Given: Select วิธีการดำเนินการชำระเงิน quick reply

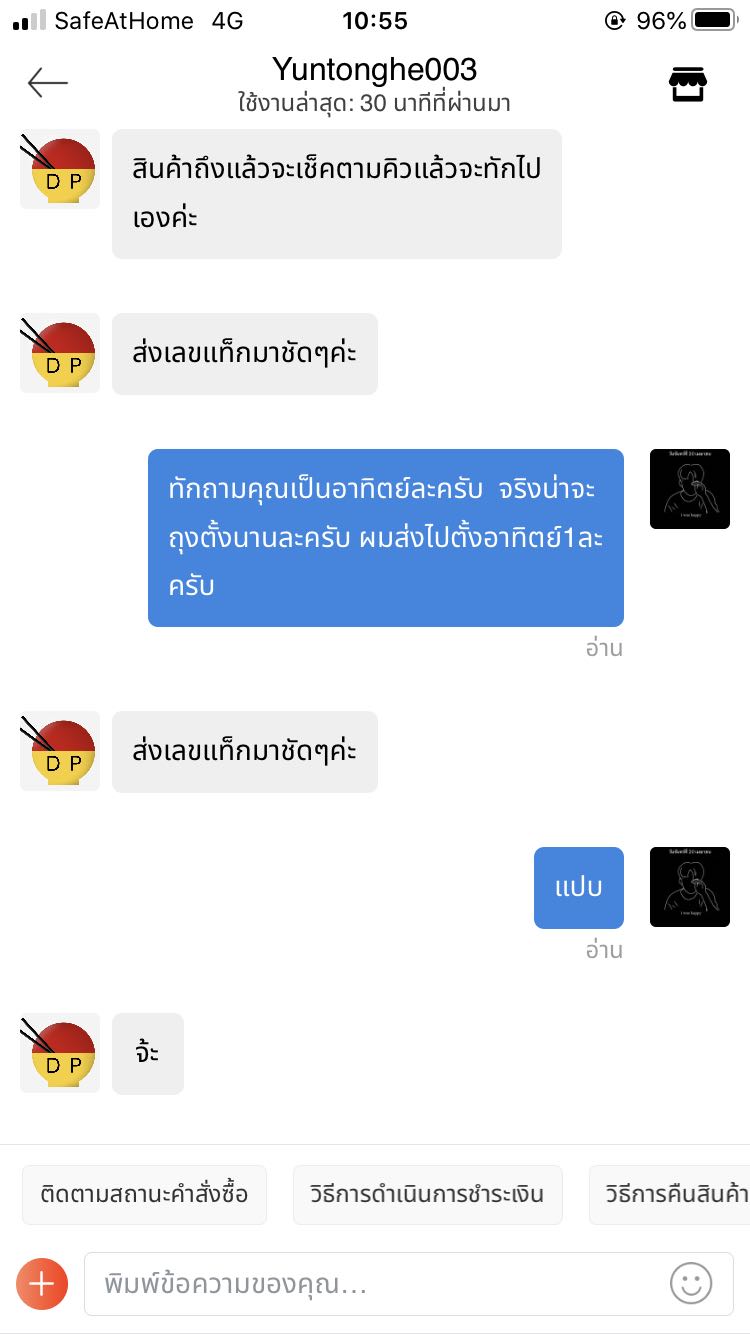Looking at the screenshot, I should click(427, 1194).
